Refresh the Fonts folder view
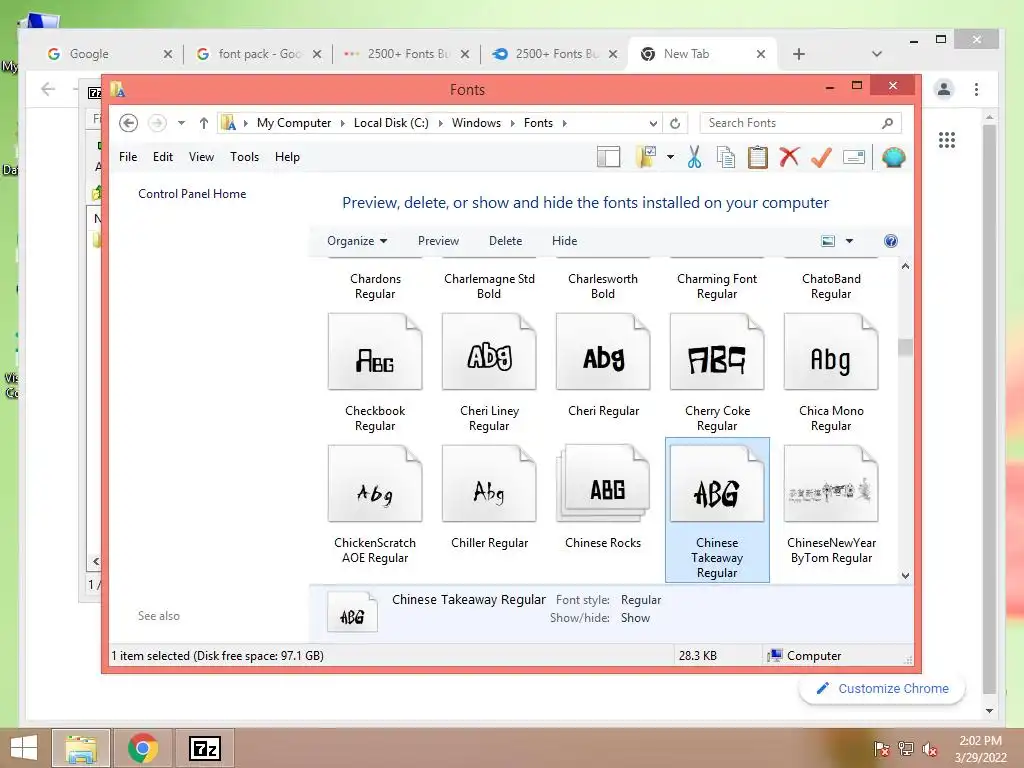The height and width of the screenshot is (768, 1024). tap(675, 123)
